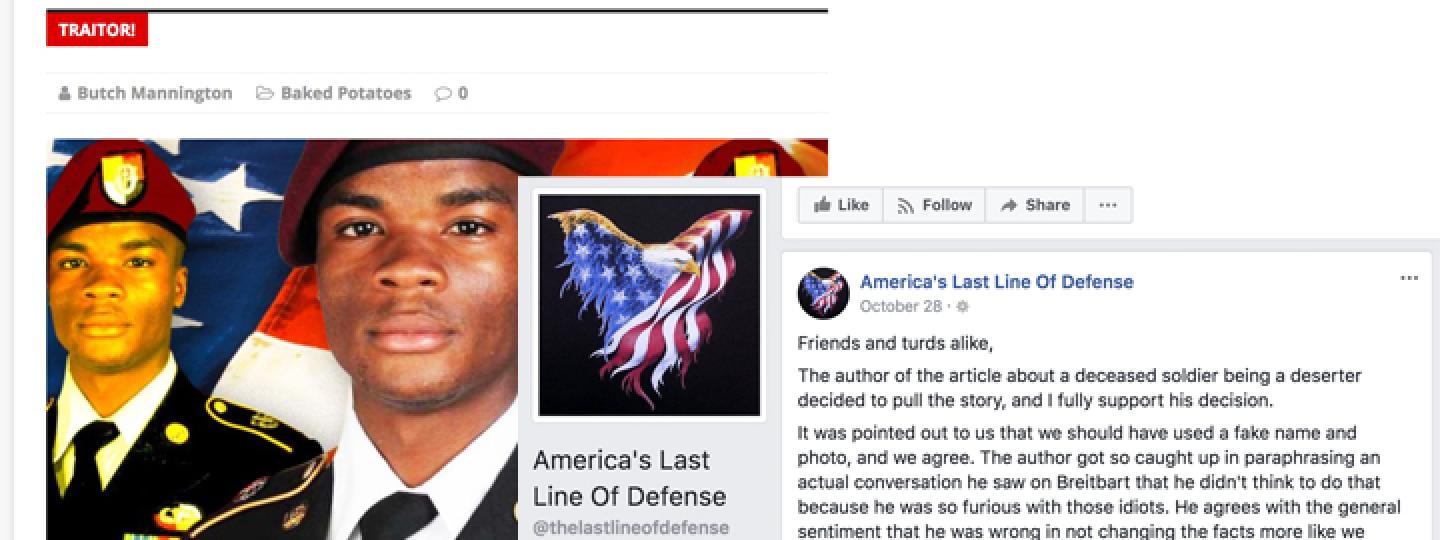Open the October 28 post timestamp

pos(901,307)
